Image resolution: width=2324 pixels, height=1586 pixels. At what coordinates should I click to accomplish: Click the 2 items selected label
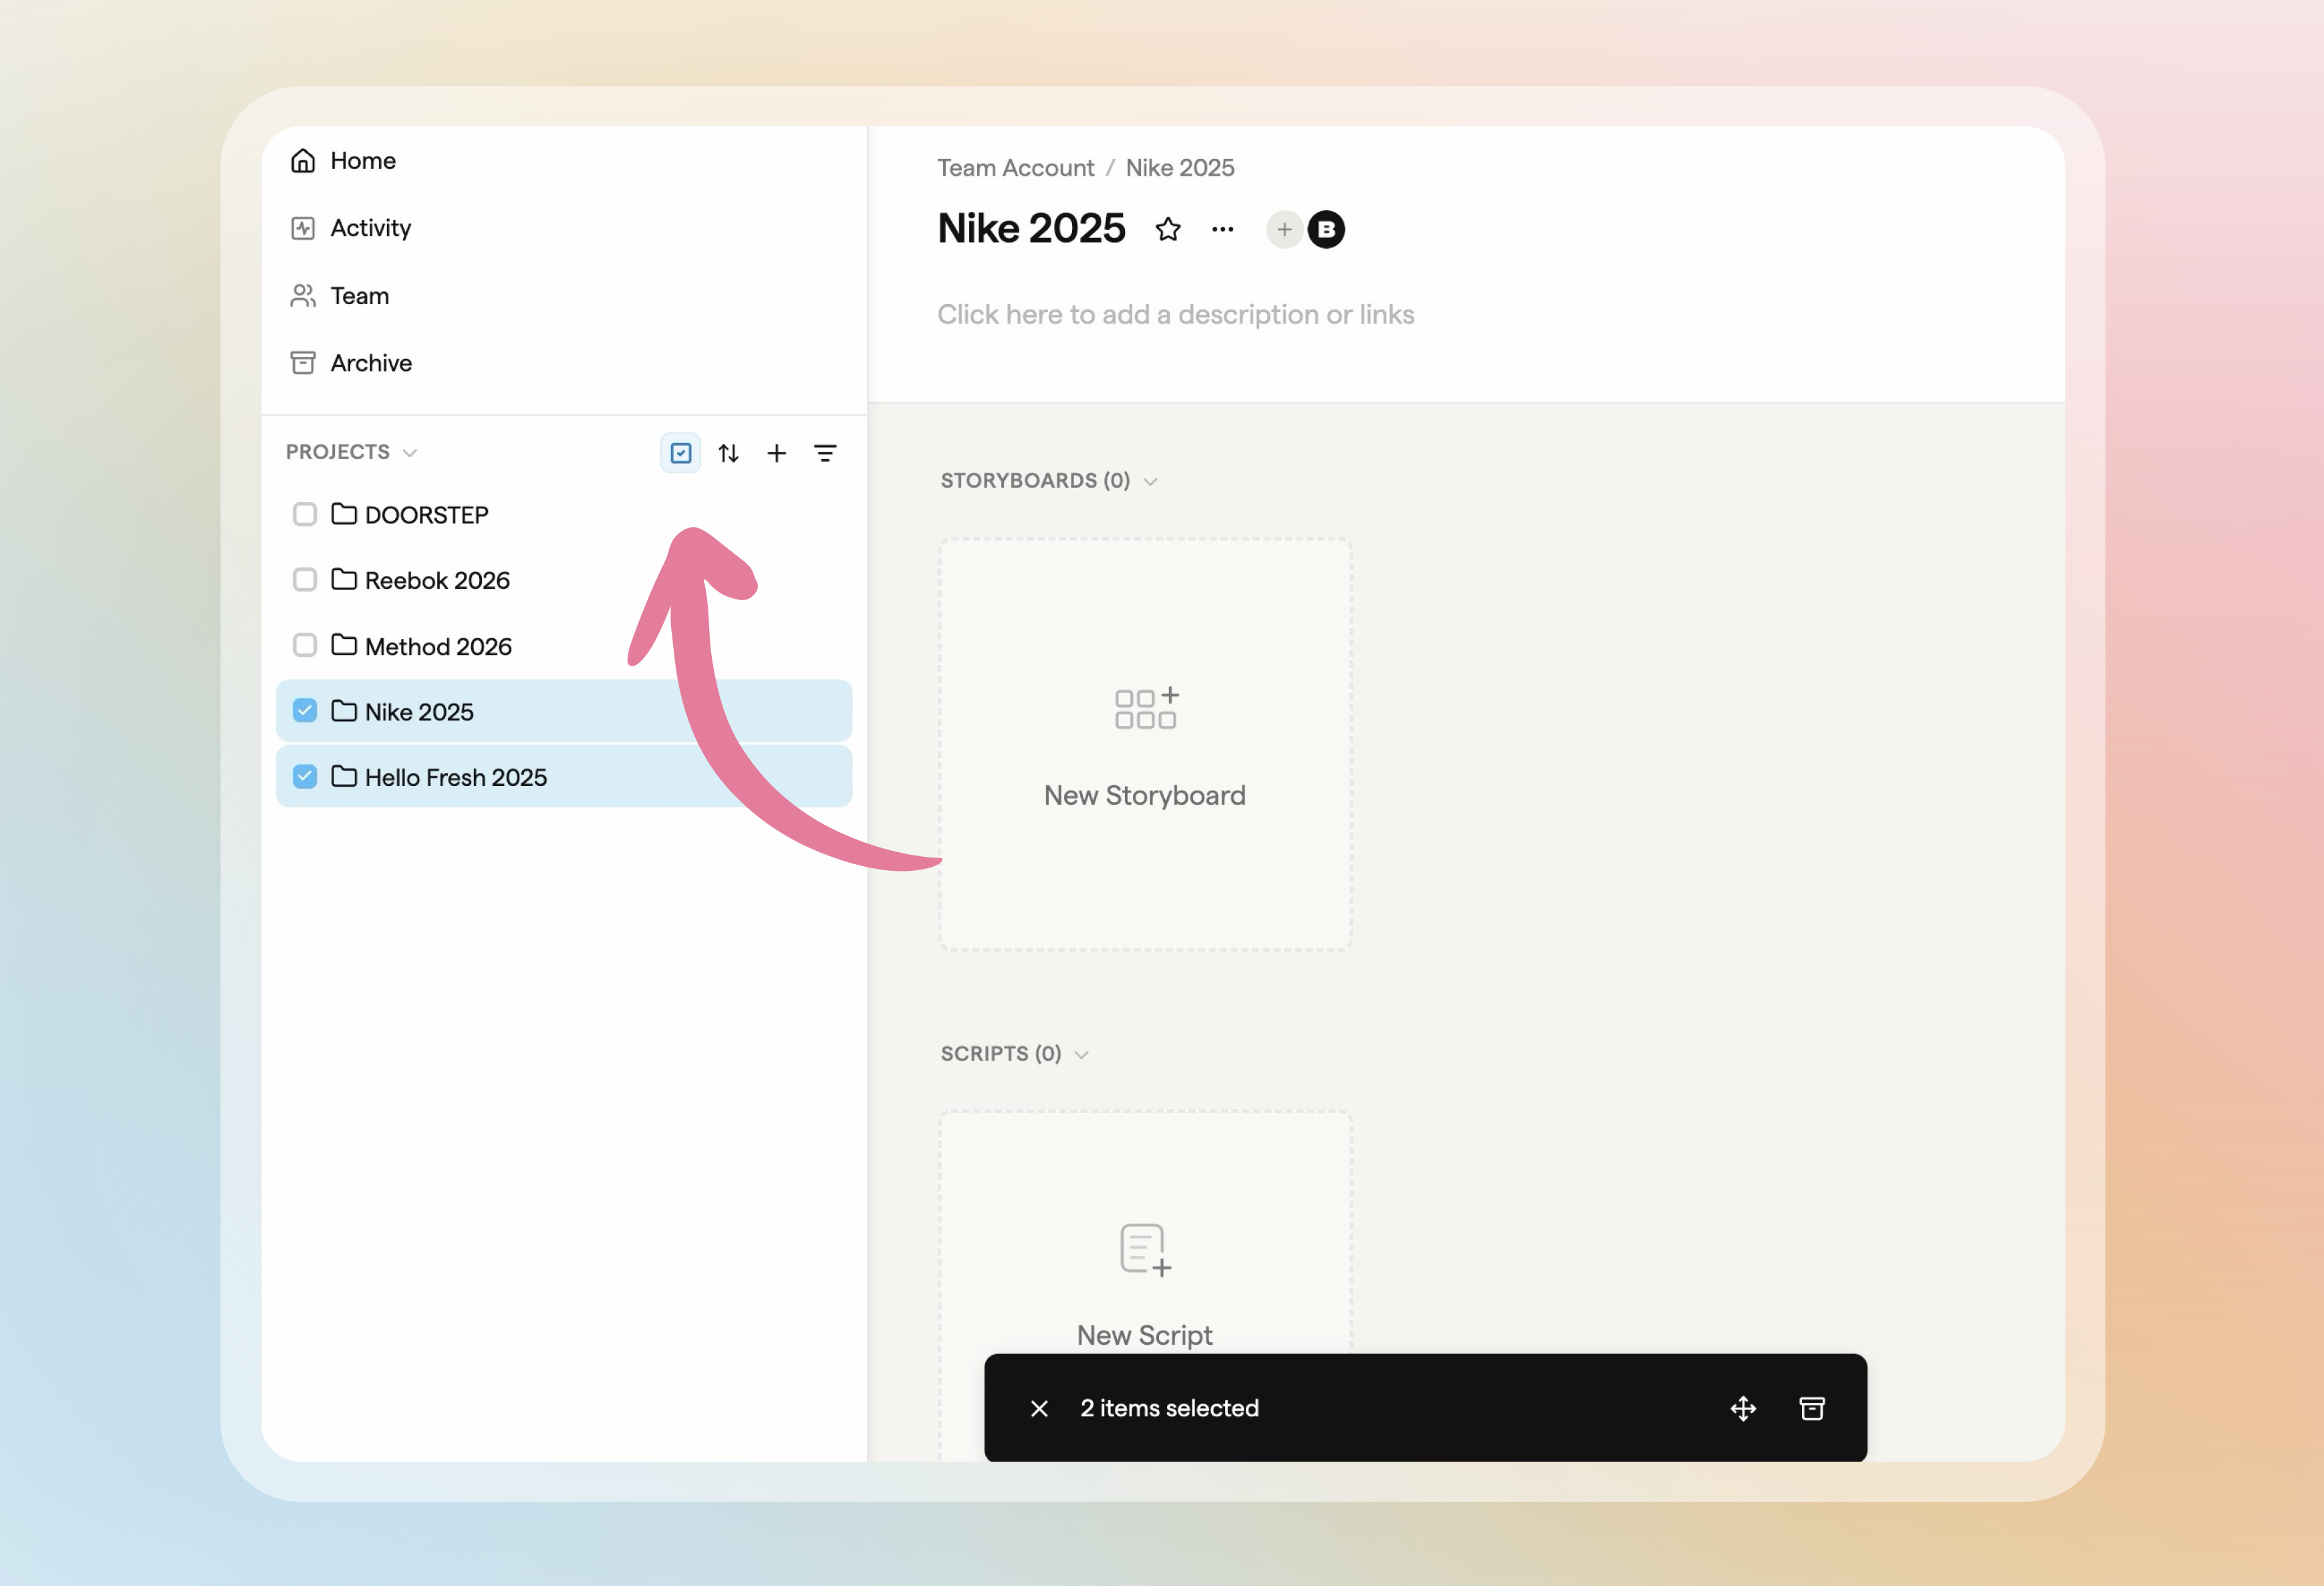(1169, 1409)
